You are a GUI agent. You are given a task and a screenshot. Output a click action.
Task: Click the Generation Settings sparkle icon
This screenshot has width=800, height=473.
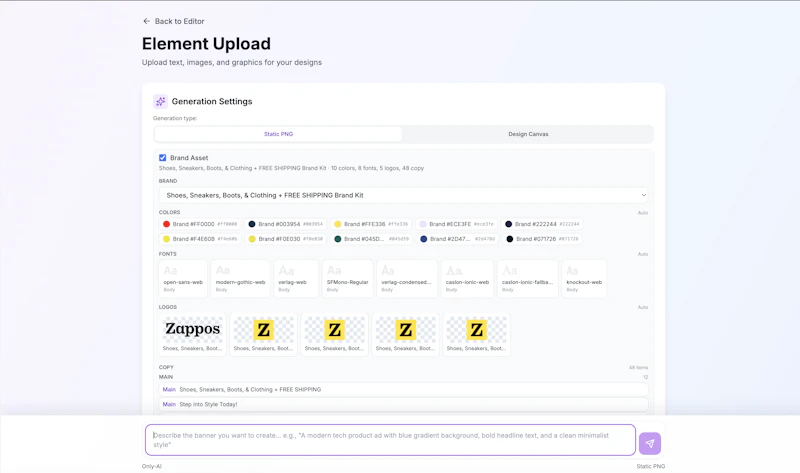click(x=160, y=101)
